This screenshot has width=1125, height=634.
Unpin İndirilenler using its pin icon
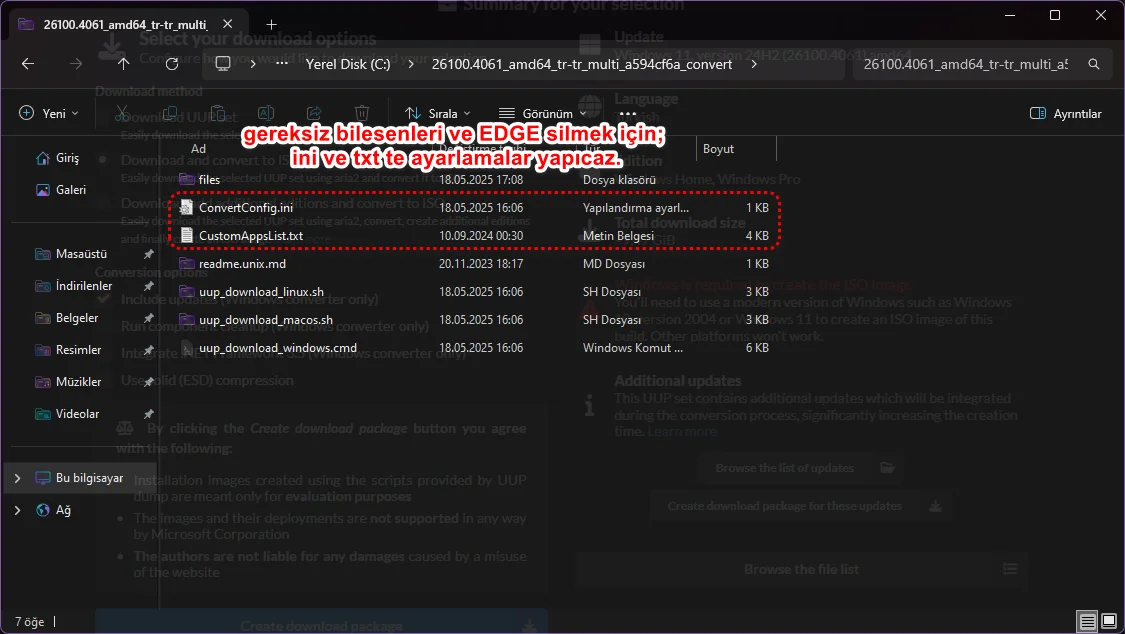pyautogui.click(x=149, y=285)
